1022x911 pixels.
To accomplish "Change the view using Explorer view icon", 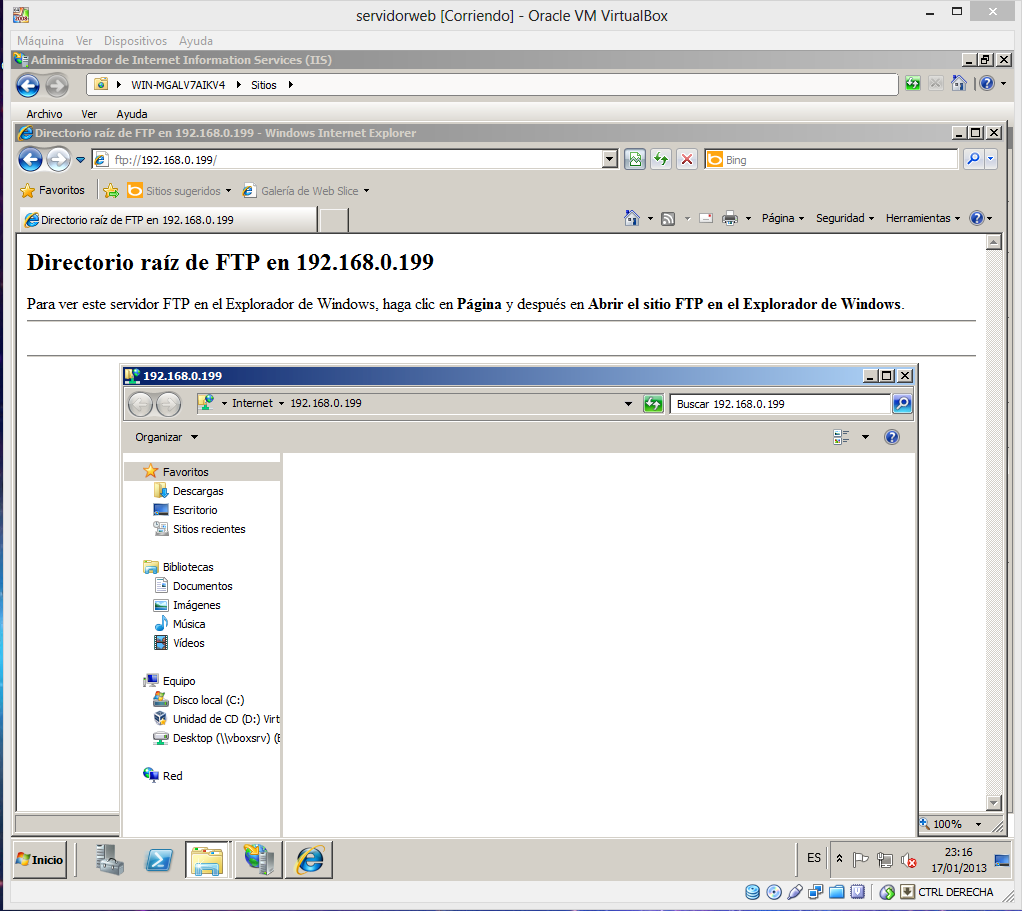I will pyautogui.click(x=841, y=437).
